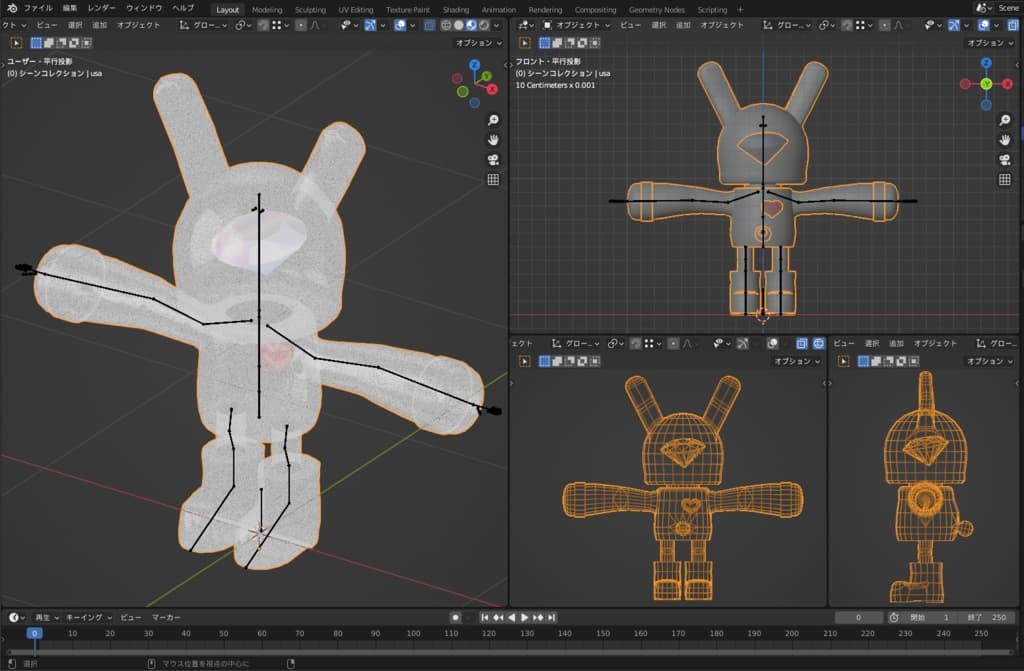The image size is (1024, 671).
Task: Click the blue frame 0 playhead marker
Action: point(34,633)
